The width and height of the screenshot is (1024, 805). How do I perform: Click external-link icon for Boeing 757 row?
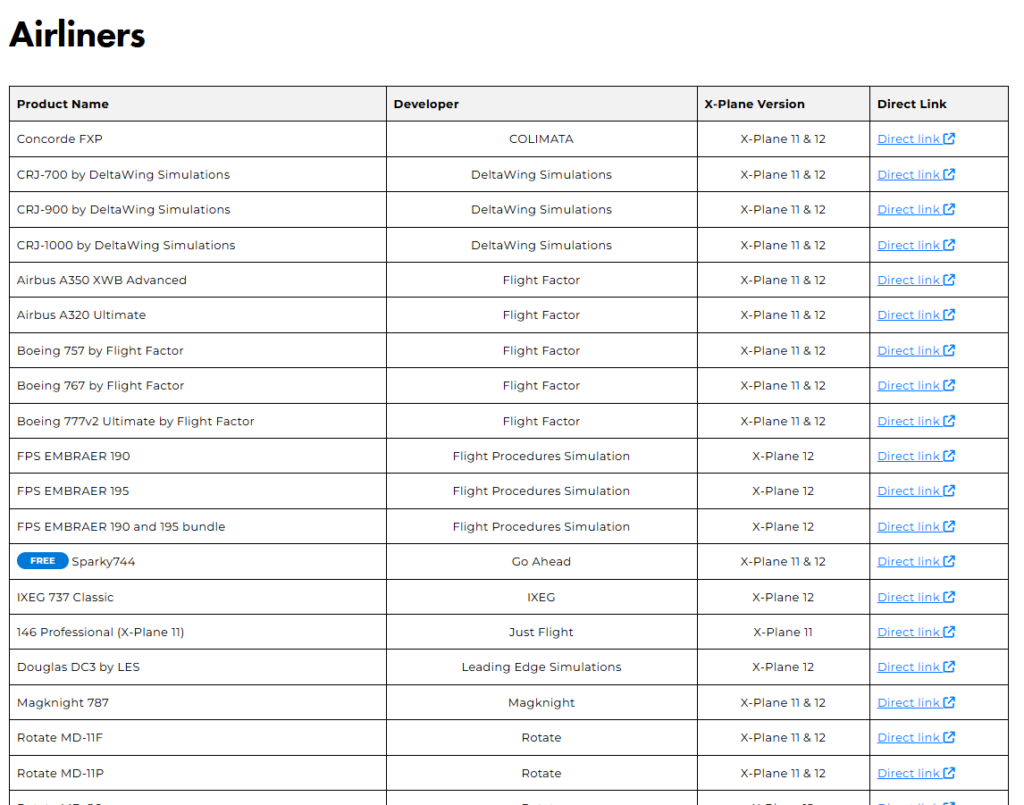click(949, 350)
